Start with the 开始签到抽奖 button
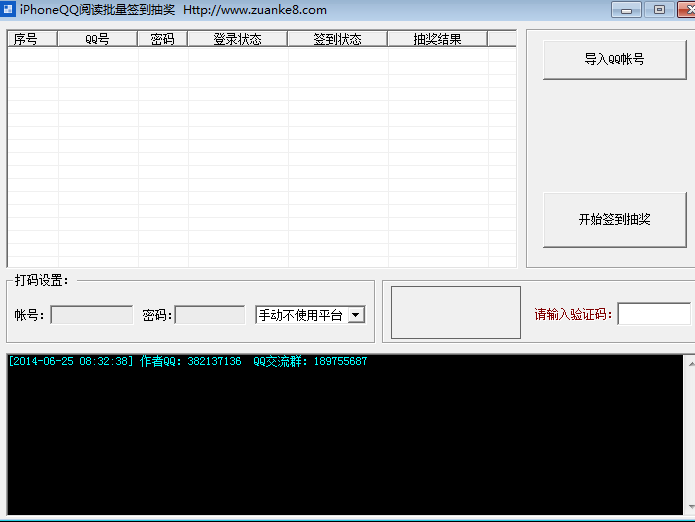The height and width of the screenshot is (522, 695). 614,219
